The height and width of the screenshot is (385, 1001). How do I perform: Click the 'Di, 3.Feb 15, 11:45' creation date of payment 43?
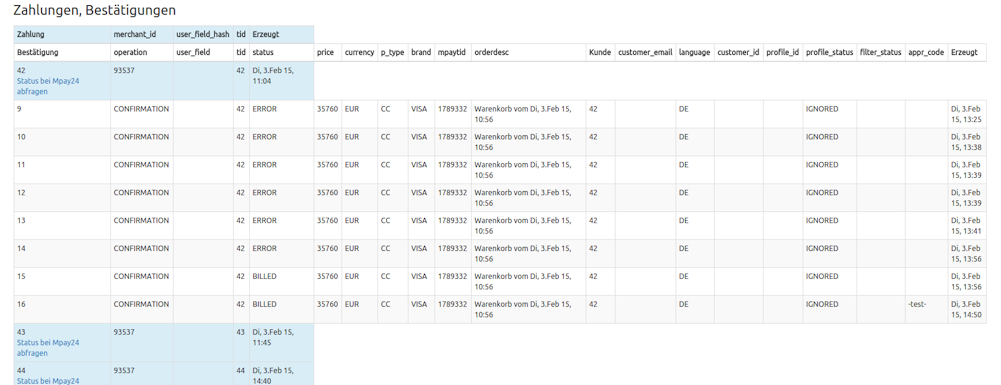273,338
